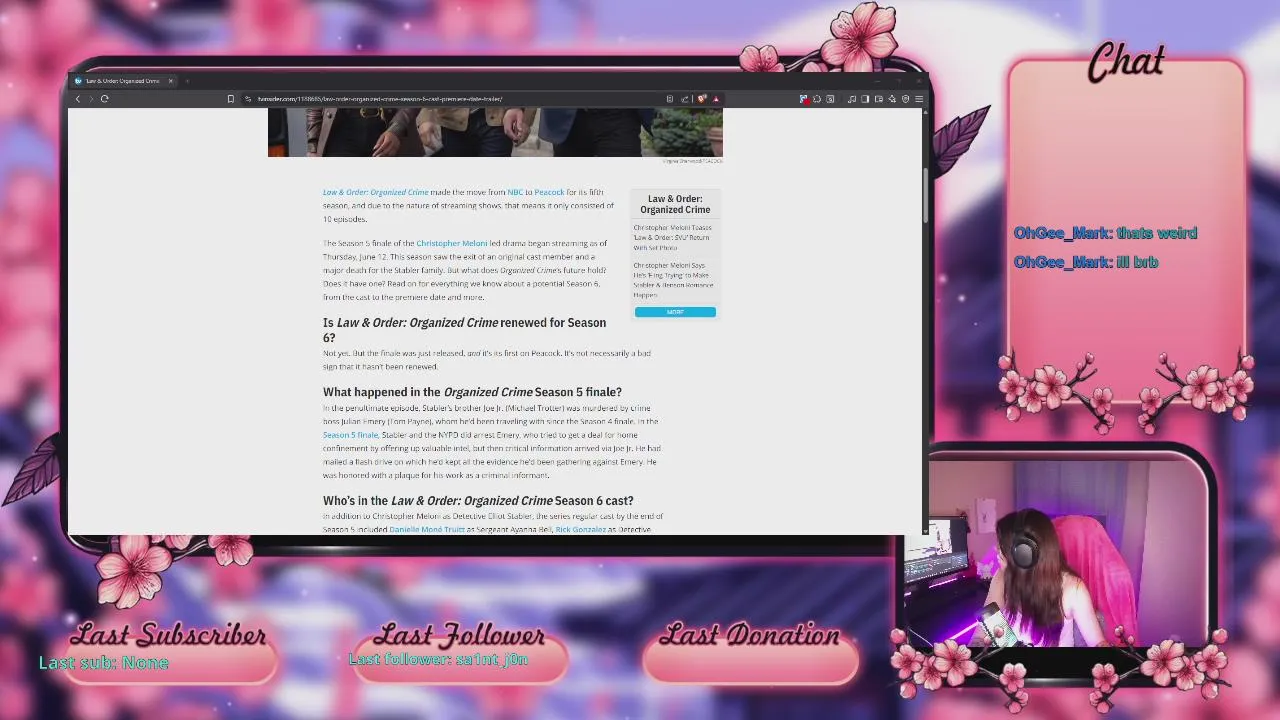Close the Law & Order: Organized Crime tab
Viewport: 1280px width, 720px height.
point(170,81)
